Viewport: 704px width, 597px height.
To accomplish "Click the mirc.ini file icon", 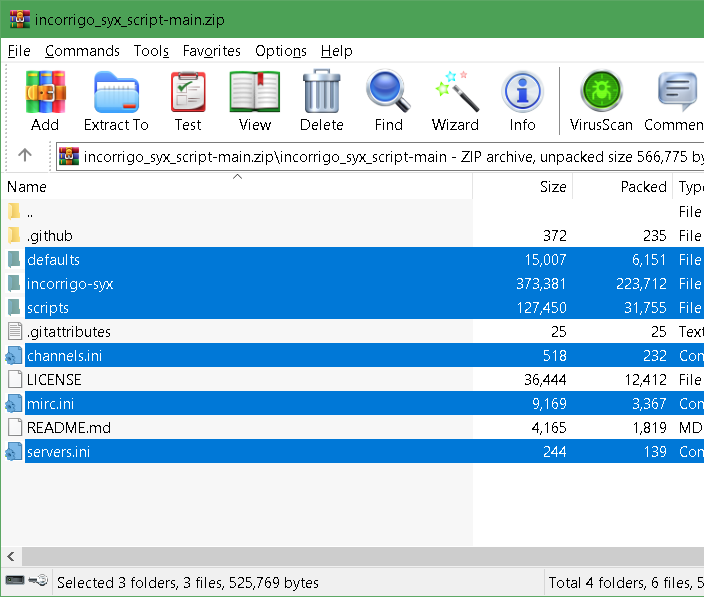I will 14,404.
